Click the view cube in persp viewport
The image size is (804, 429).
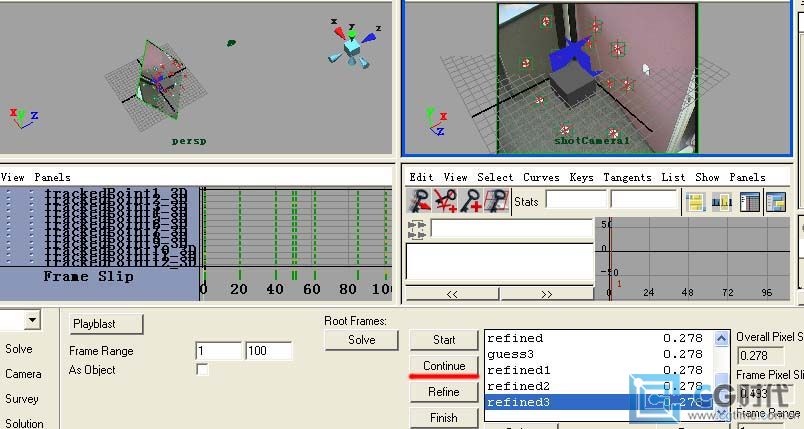[x=351, y=48]
